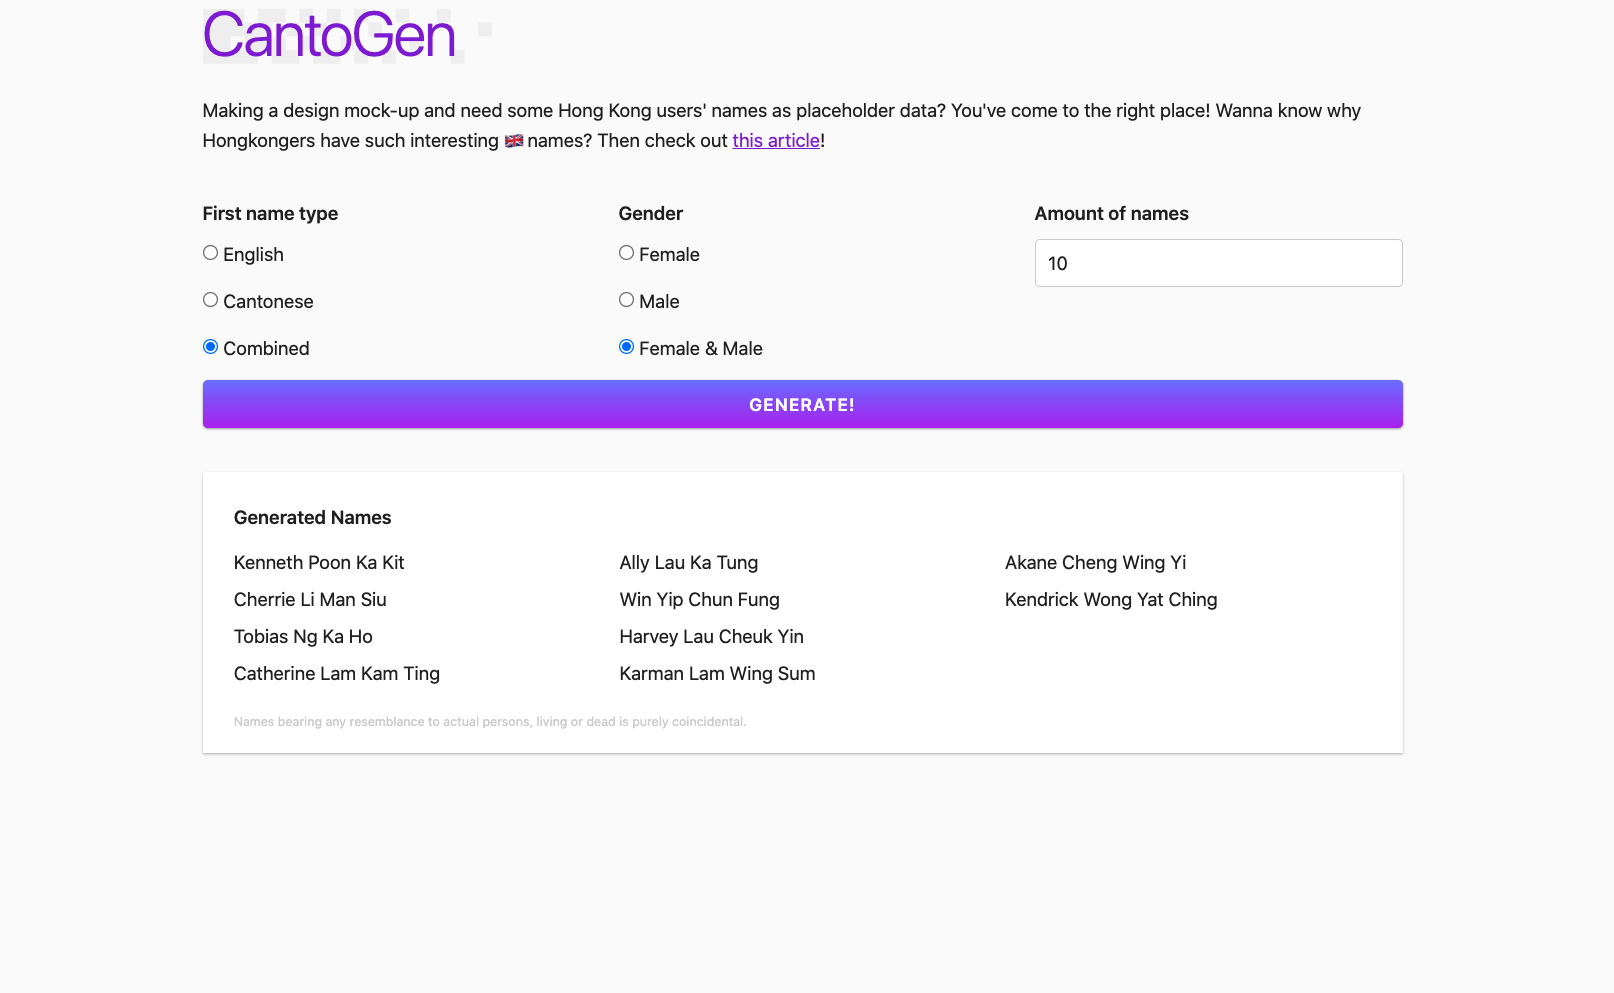Viewport: 1614px width, 993px height.
Task: Select the English first name type
Action: tap(210, 253)
